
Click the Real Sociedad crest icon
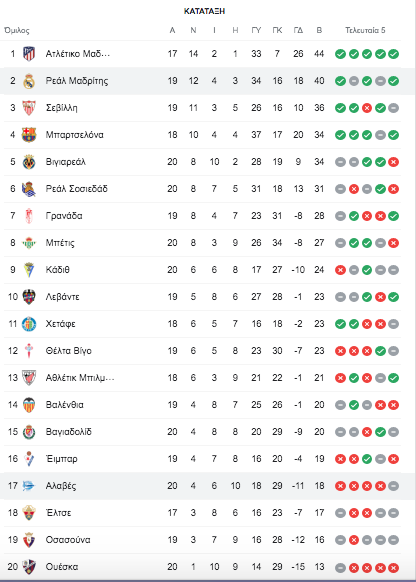[x=29, y=189]
